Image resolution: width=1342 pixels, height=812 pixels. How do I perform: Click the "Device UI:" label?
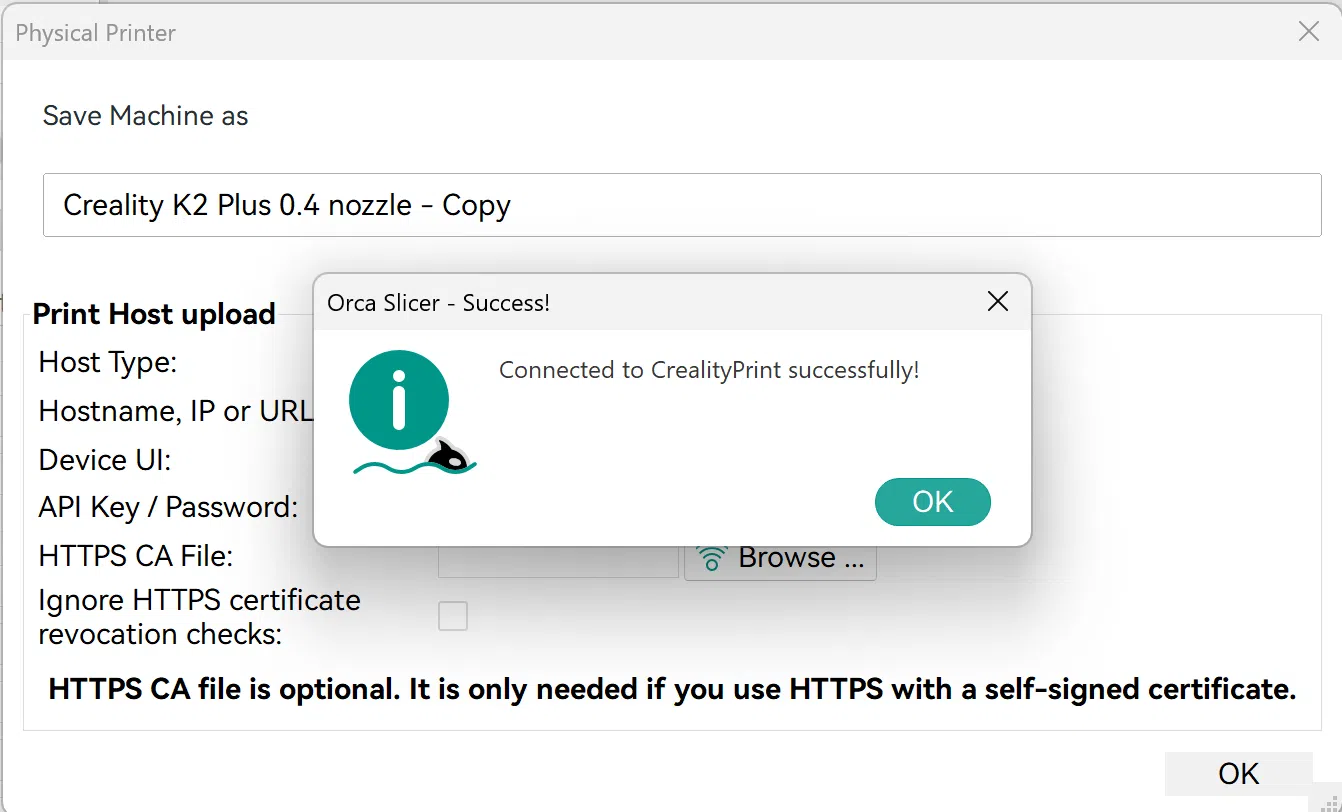pos(105,460)
